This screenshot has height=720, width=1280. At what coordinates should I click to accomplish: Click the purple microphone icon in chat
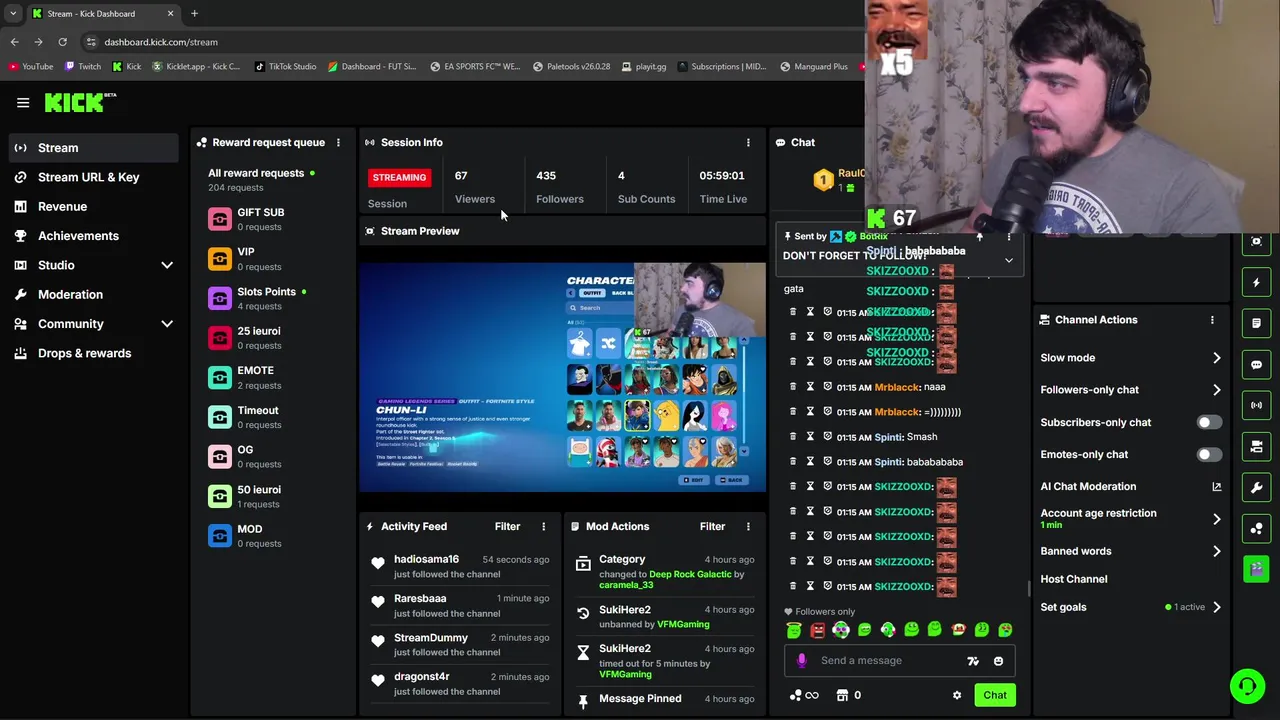(x=801, y=661)
